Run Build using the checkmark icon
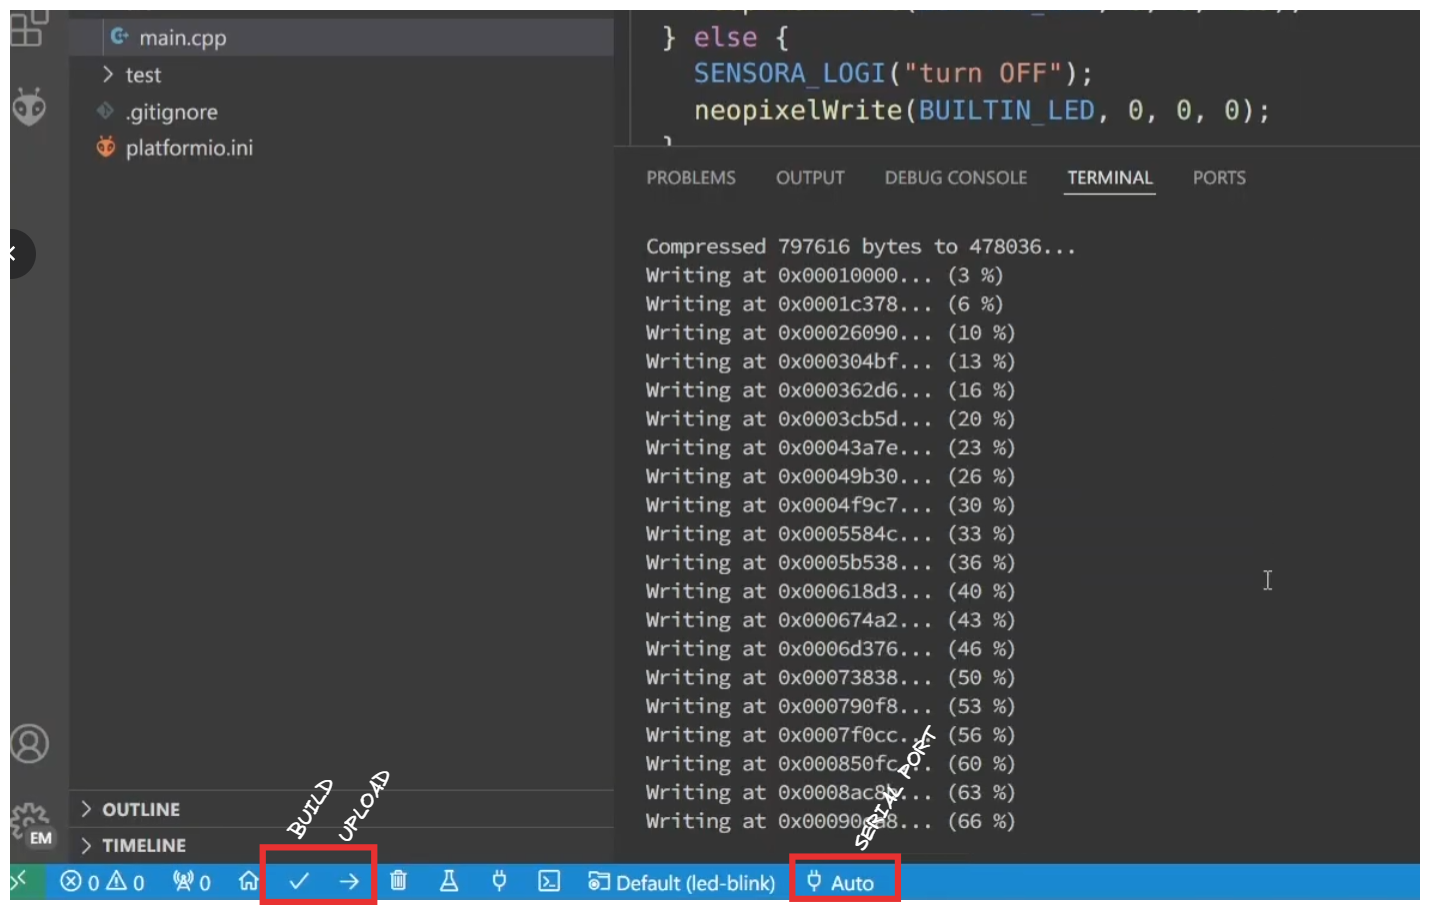The width and height of the screenshot is (1430, 915). 298,882
